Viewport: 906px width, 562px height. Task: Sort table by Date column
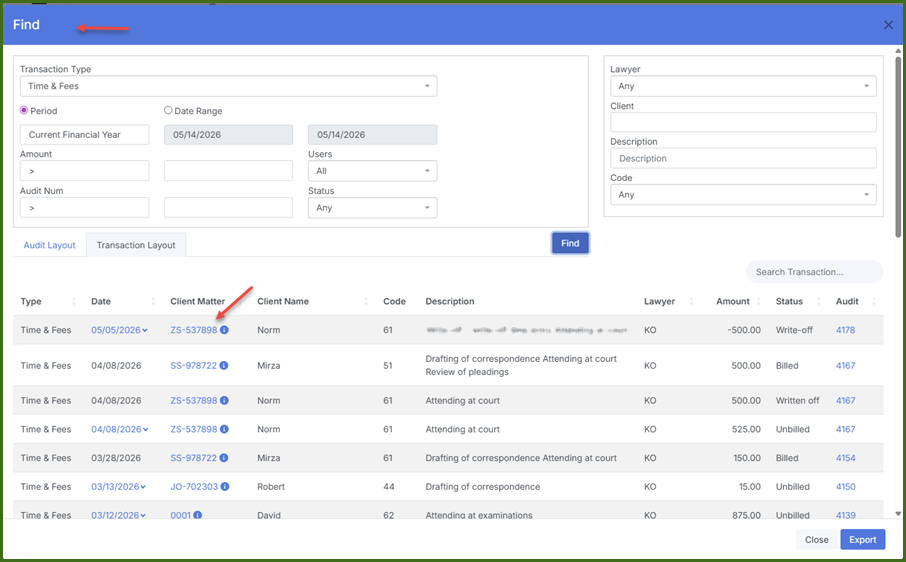pos(153,302)
